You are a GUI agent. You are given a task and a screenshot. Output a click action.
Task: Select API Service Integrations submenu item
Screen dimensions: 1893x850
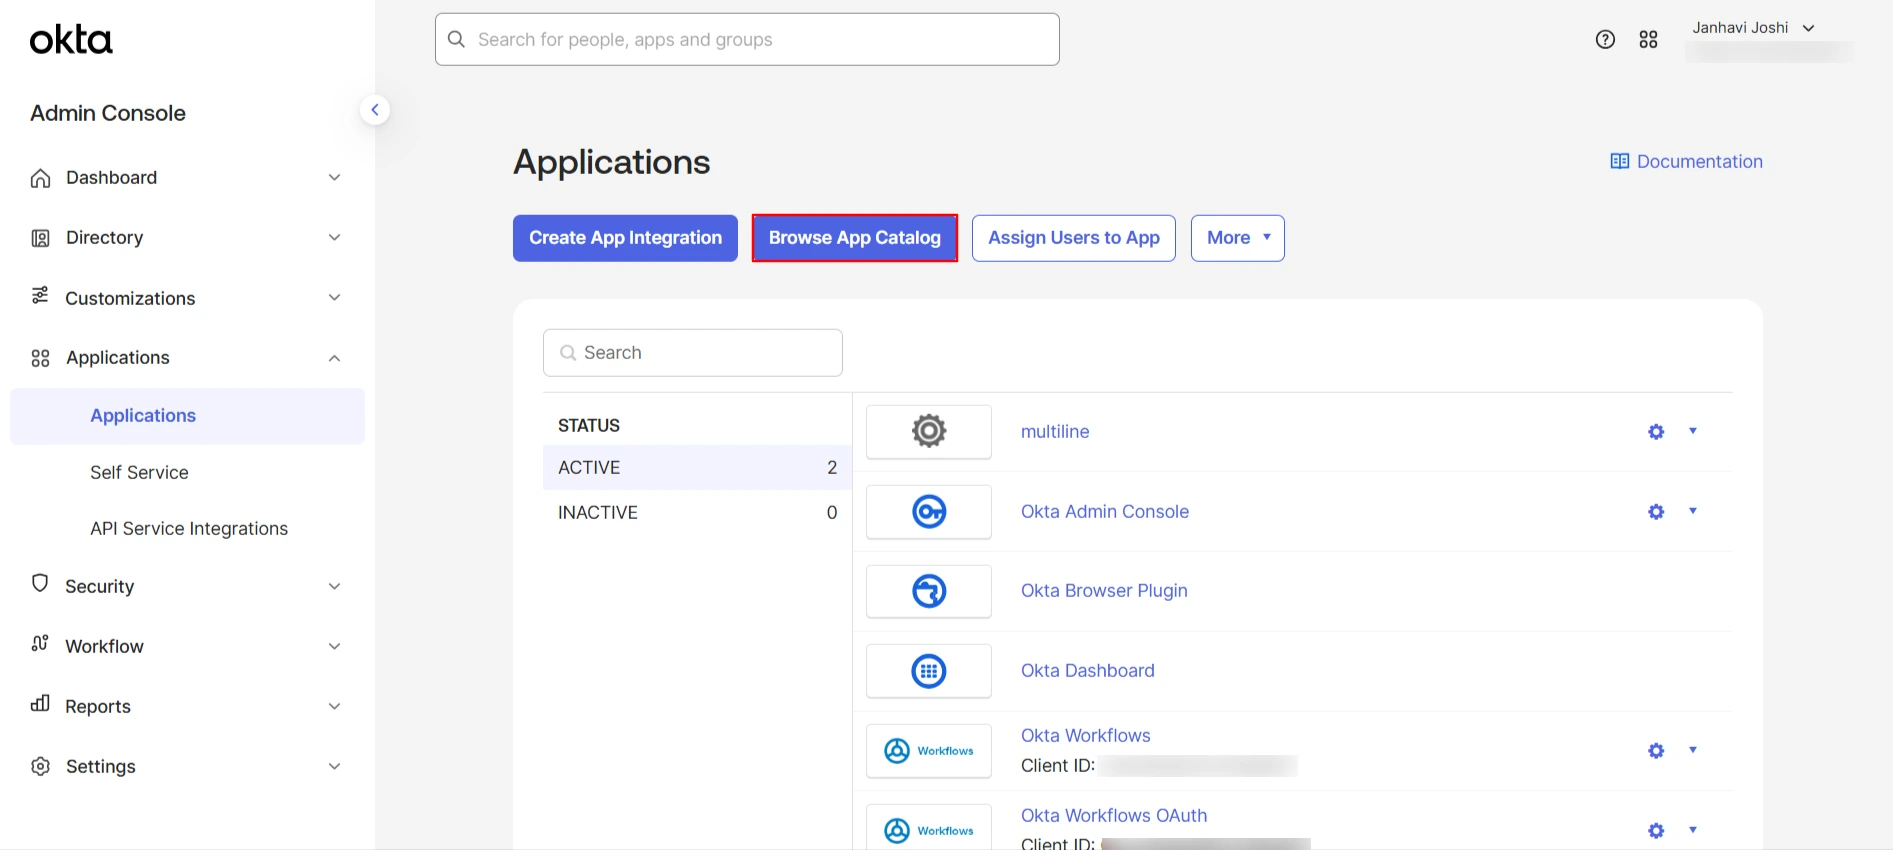188,529
